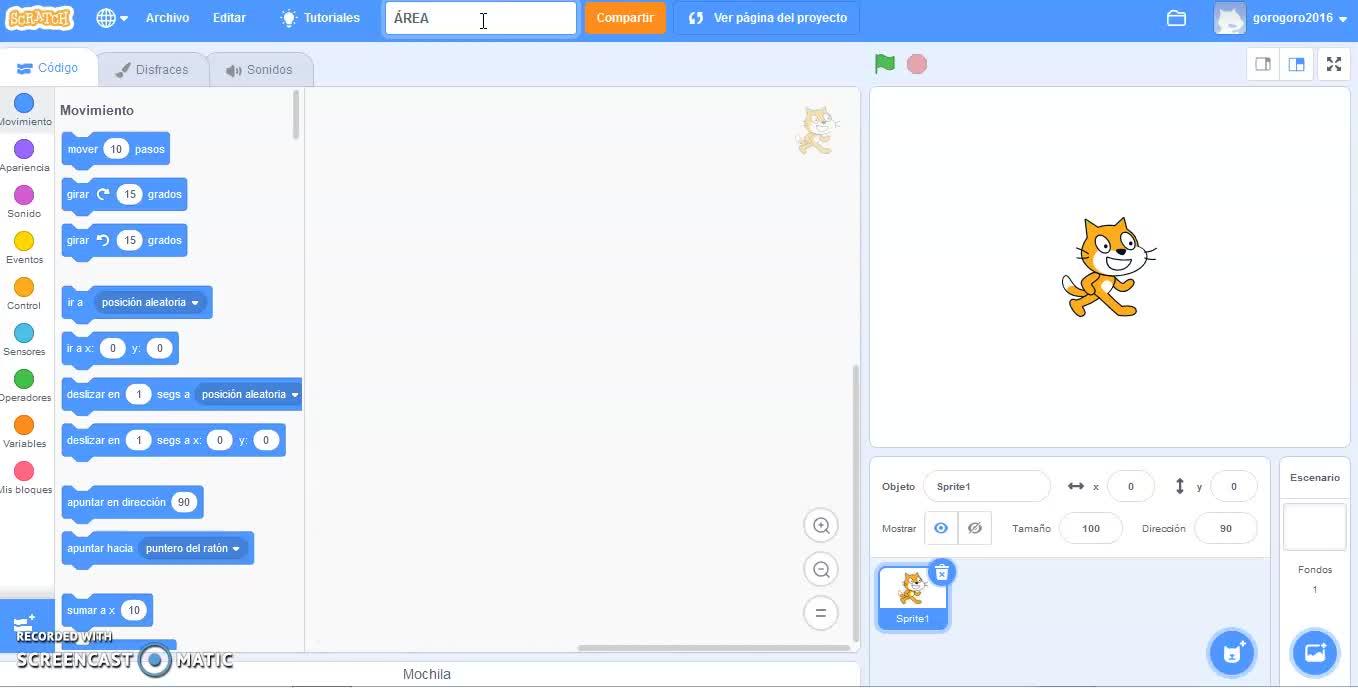Click the choose a backdrop button
The width and height of the screenshot is (1358, 688).
coord(1314,653)
